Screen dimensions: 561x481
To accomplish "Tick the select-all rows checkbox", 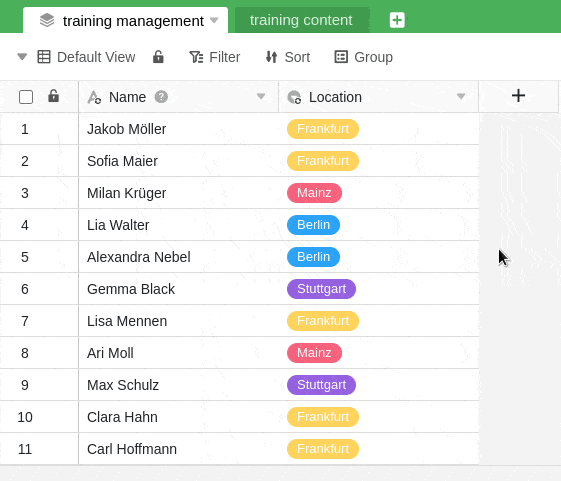I will tap(26, 97).
